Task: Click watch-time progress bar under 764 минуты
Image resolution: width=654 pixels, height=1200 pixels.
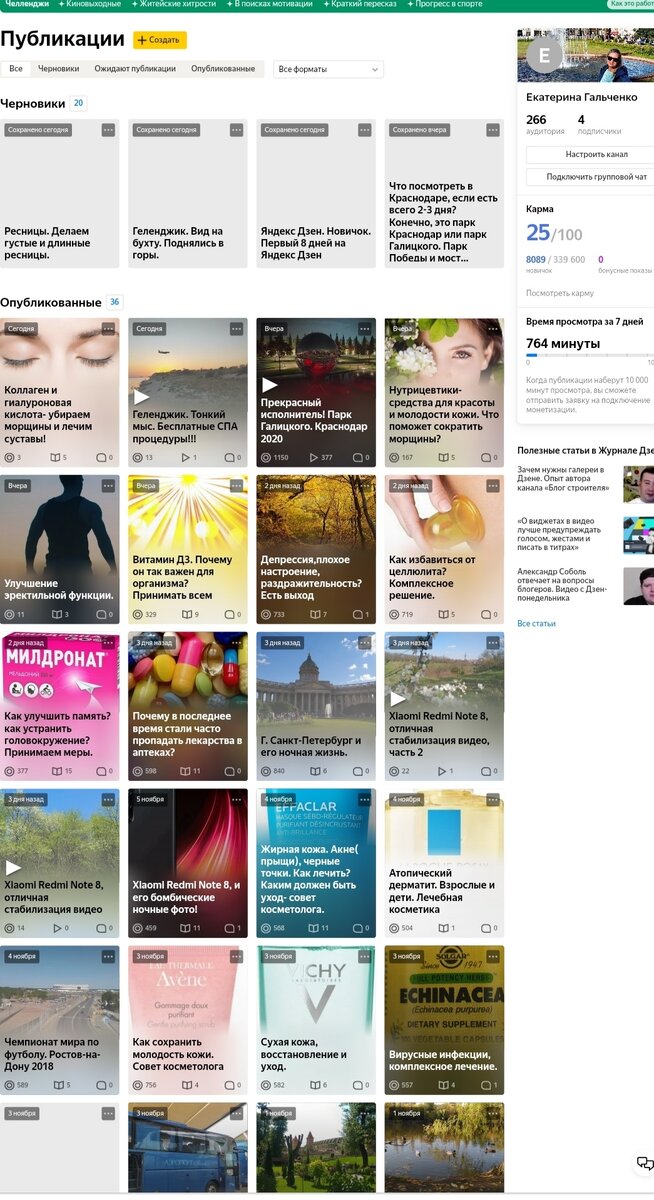Action: coord(590,354)
